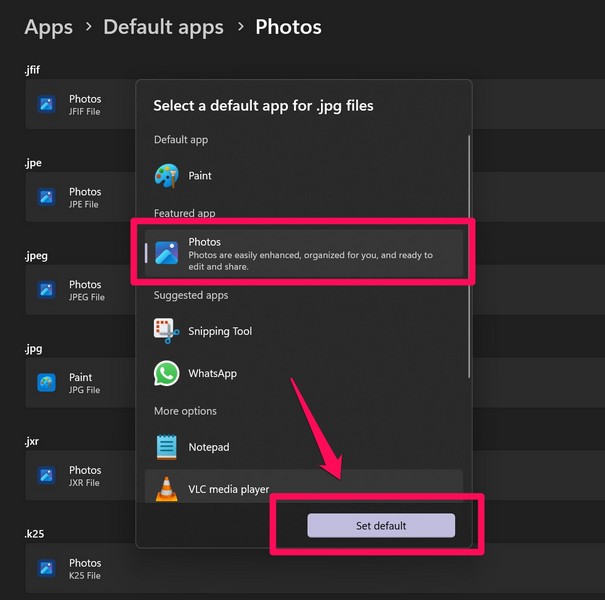Select the Notepad icon under More options
Image resolution: width=605 pixels, height=600 pixels.
click(166, 447)
